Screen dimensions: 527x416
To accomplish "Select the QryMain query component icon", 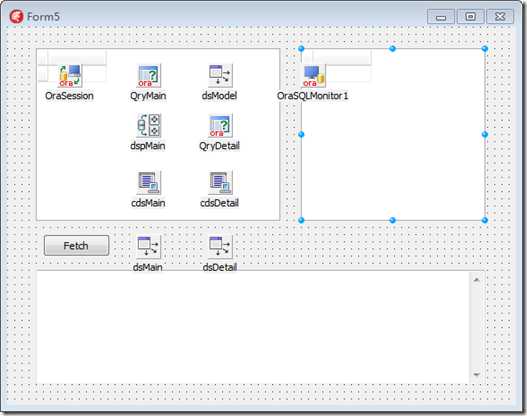I will coord(149,76).
